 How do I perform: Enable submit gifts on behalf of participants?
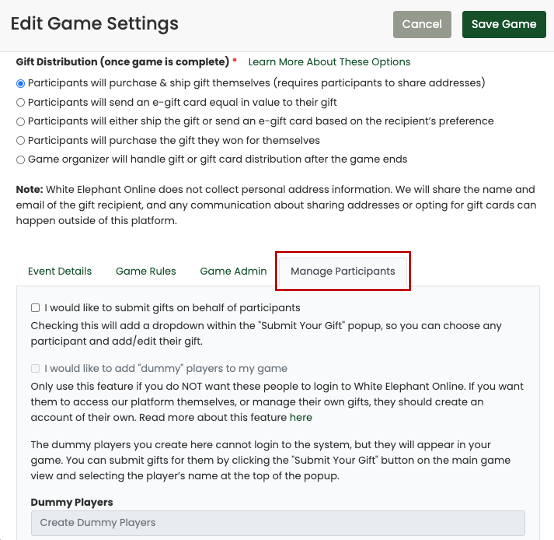[x=35, y=308]
